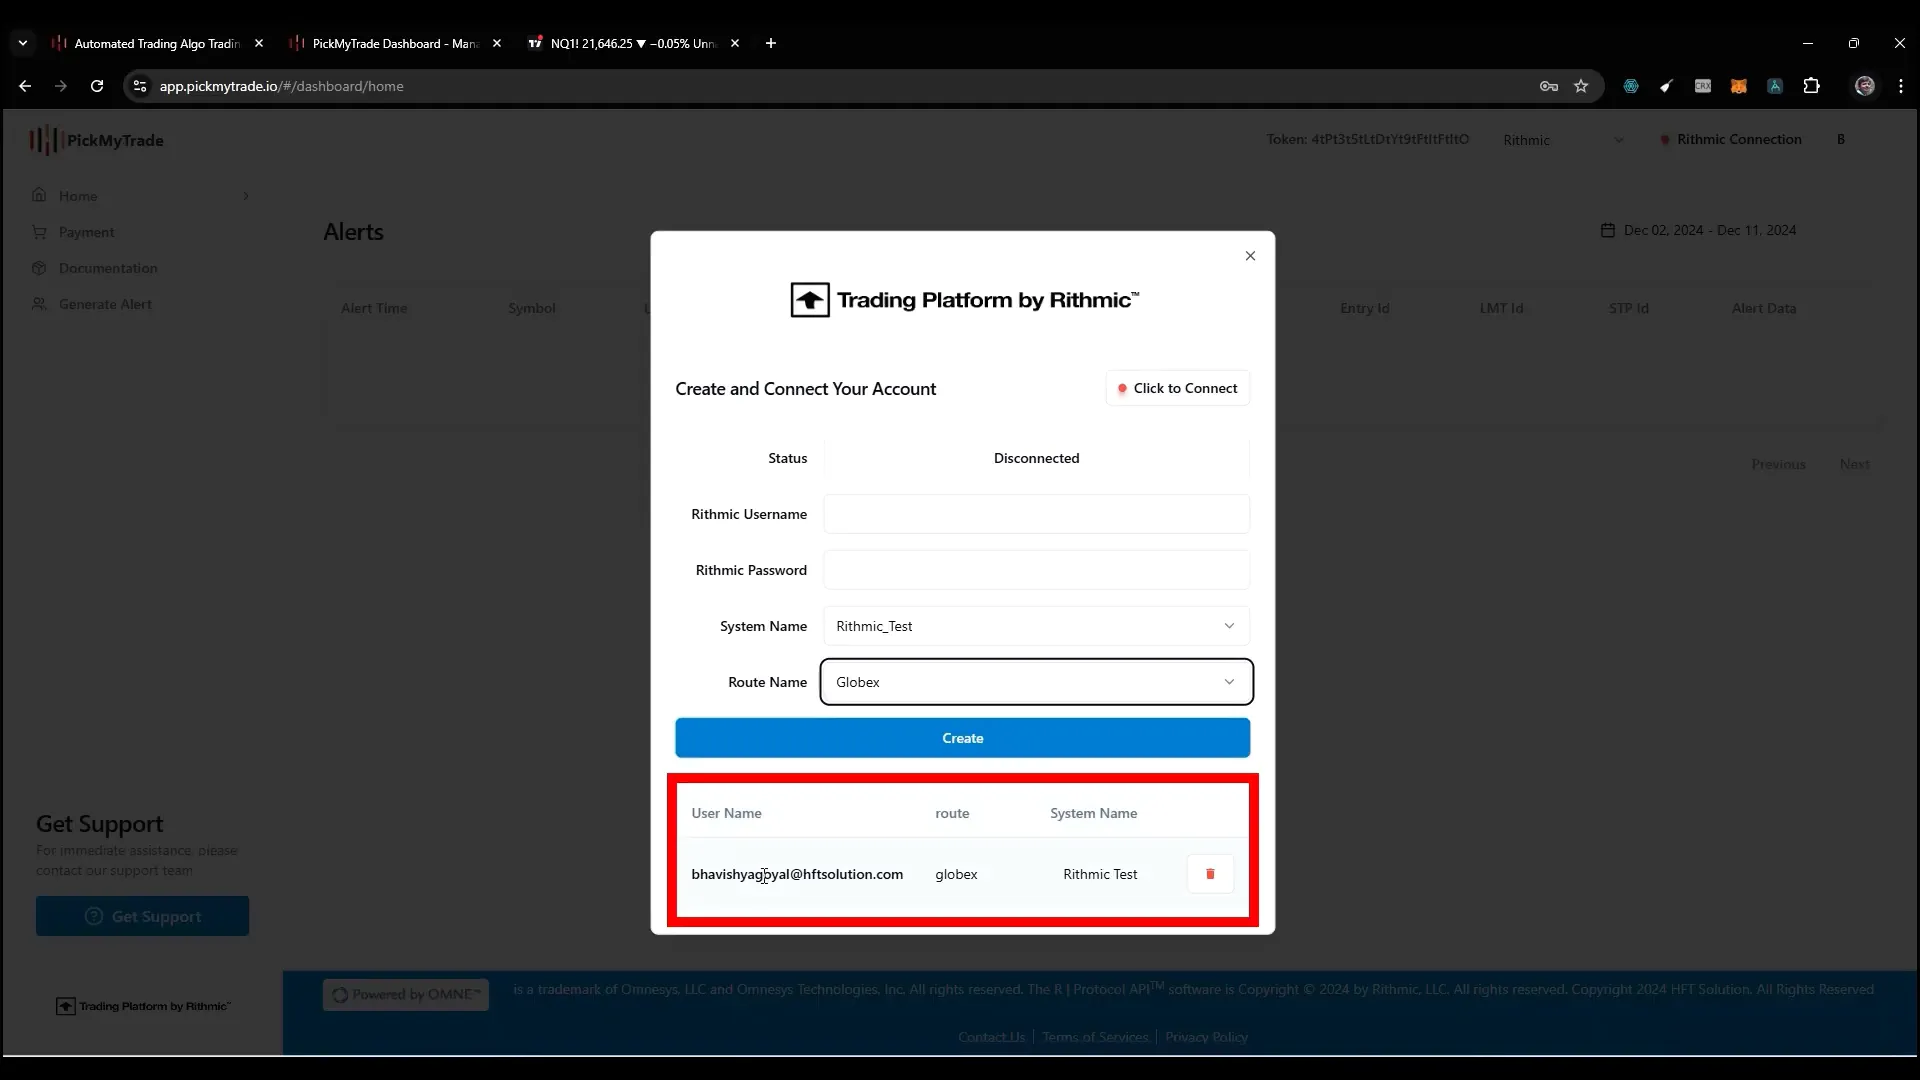Click the Click to Connect button
This screenshot has width=1920, height=1080.
(1177, 388)
